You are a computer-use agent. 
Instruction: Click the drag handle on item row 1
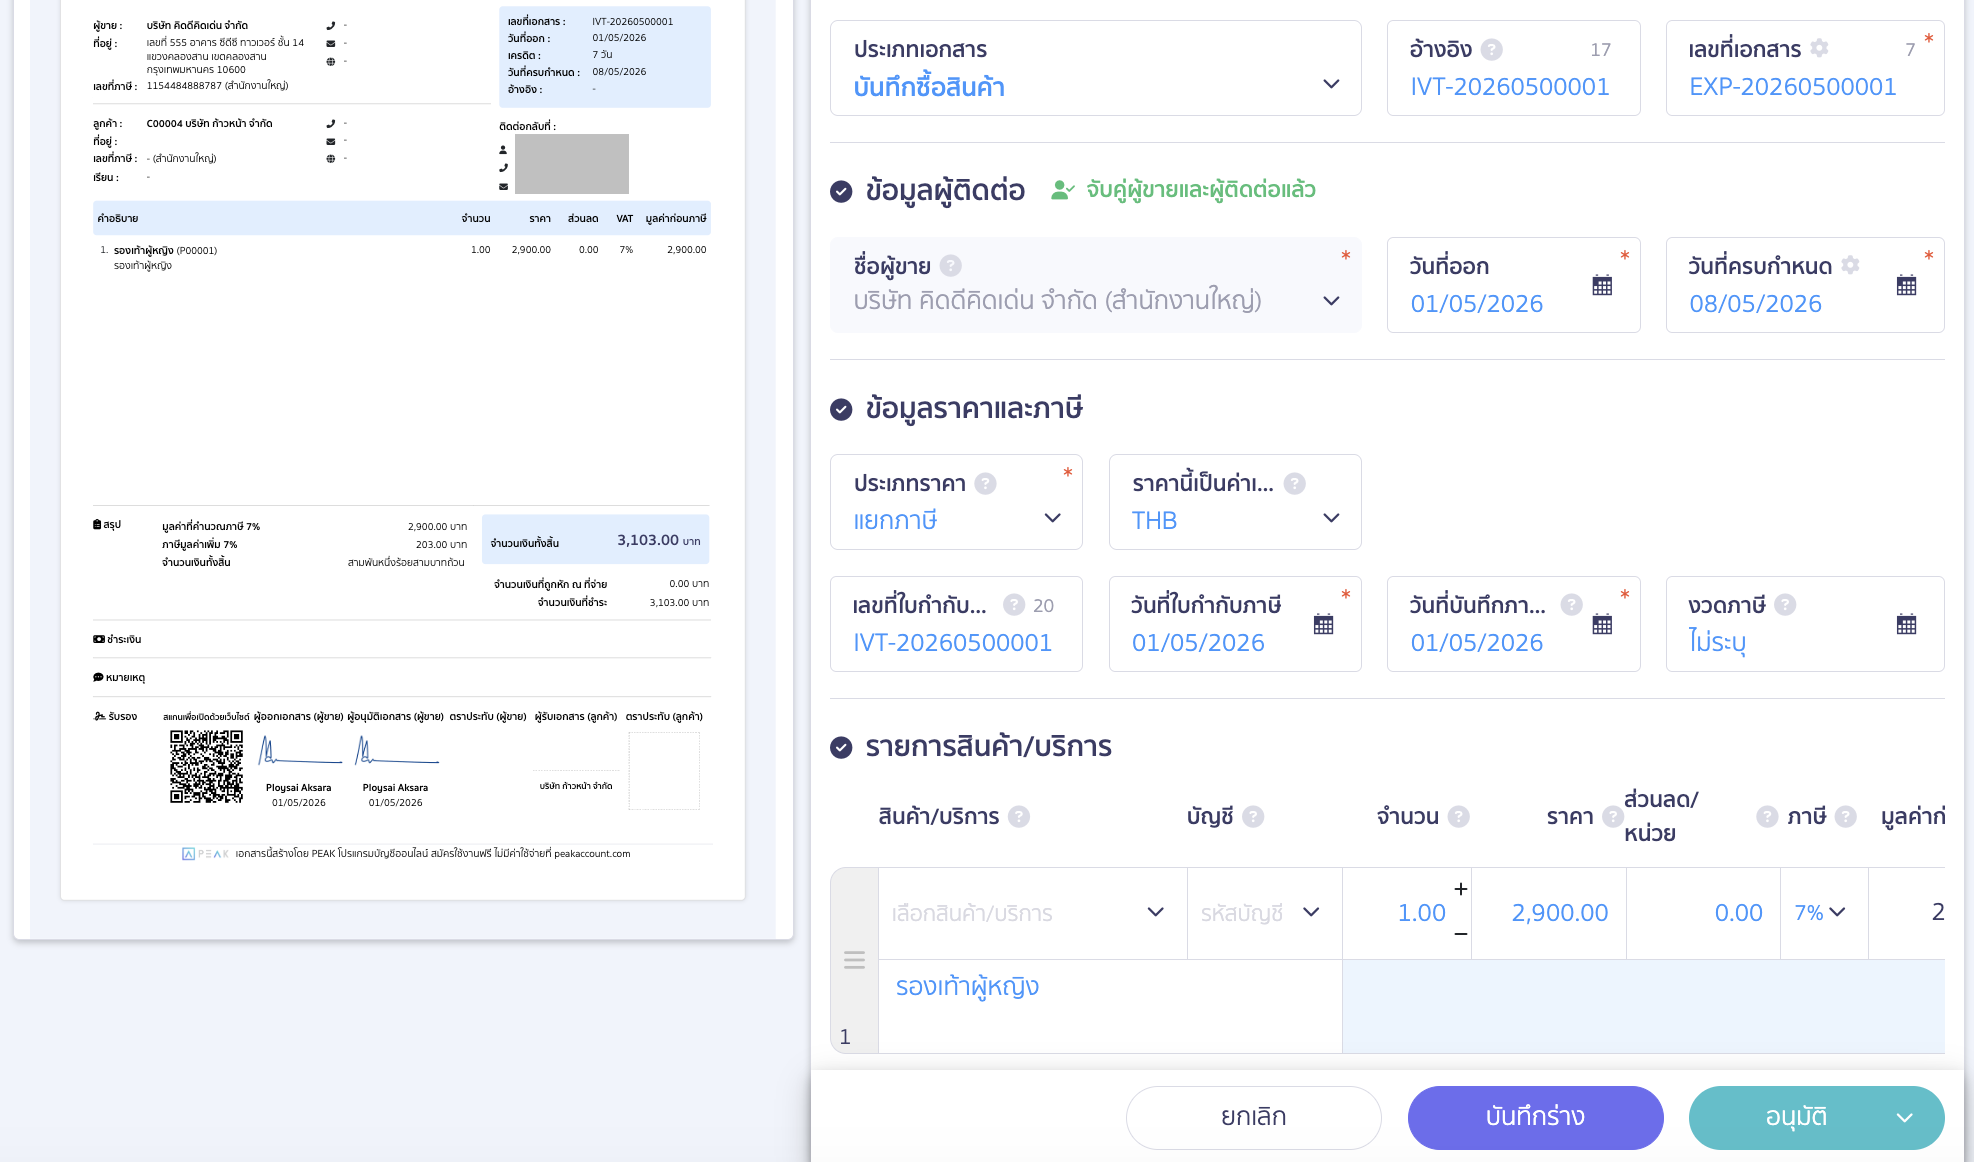click(854, 960)
